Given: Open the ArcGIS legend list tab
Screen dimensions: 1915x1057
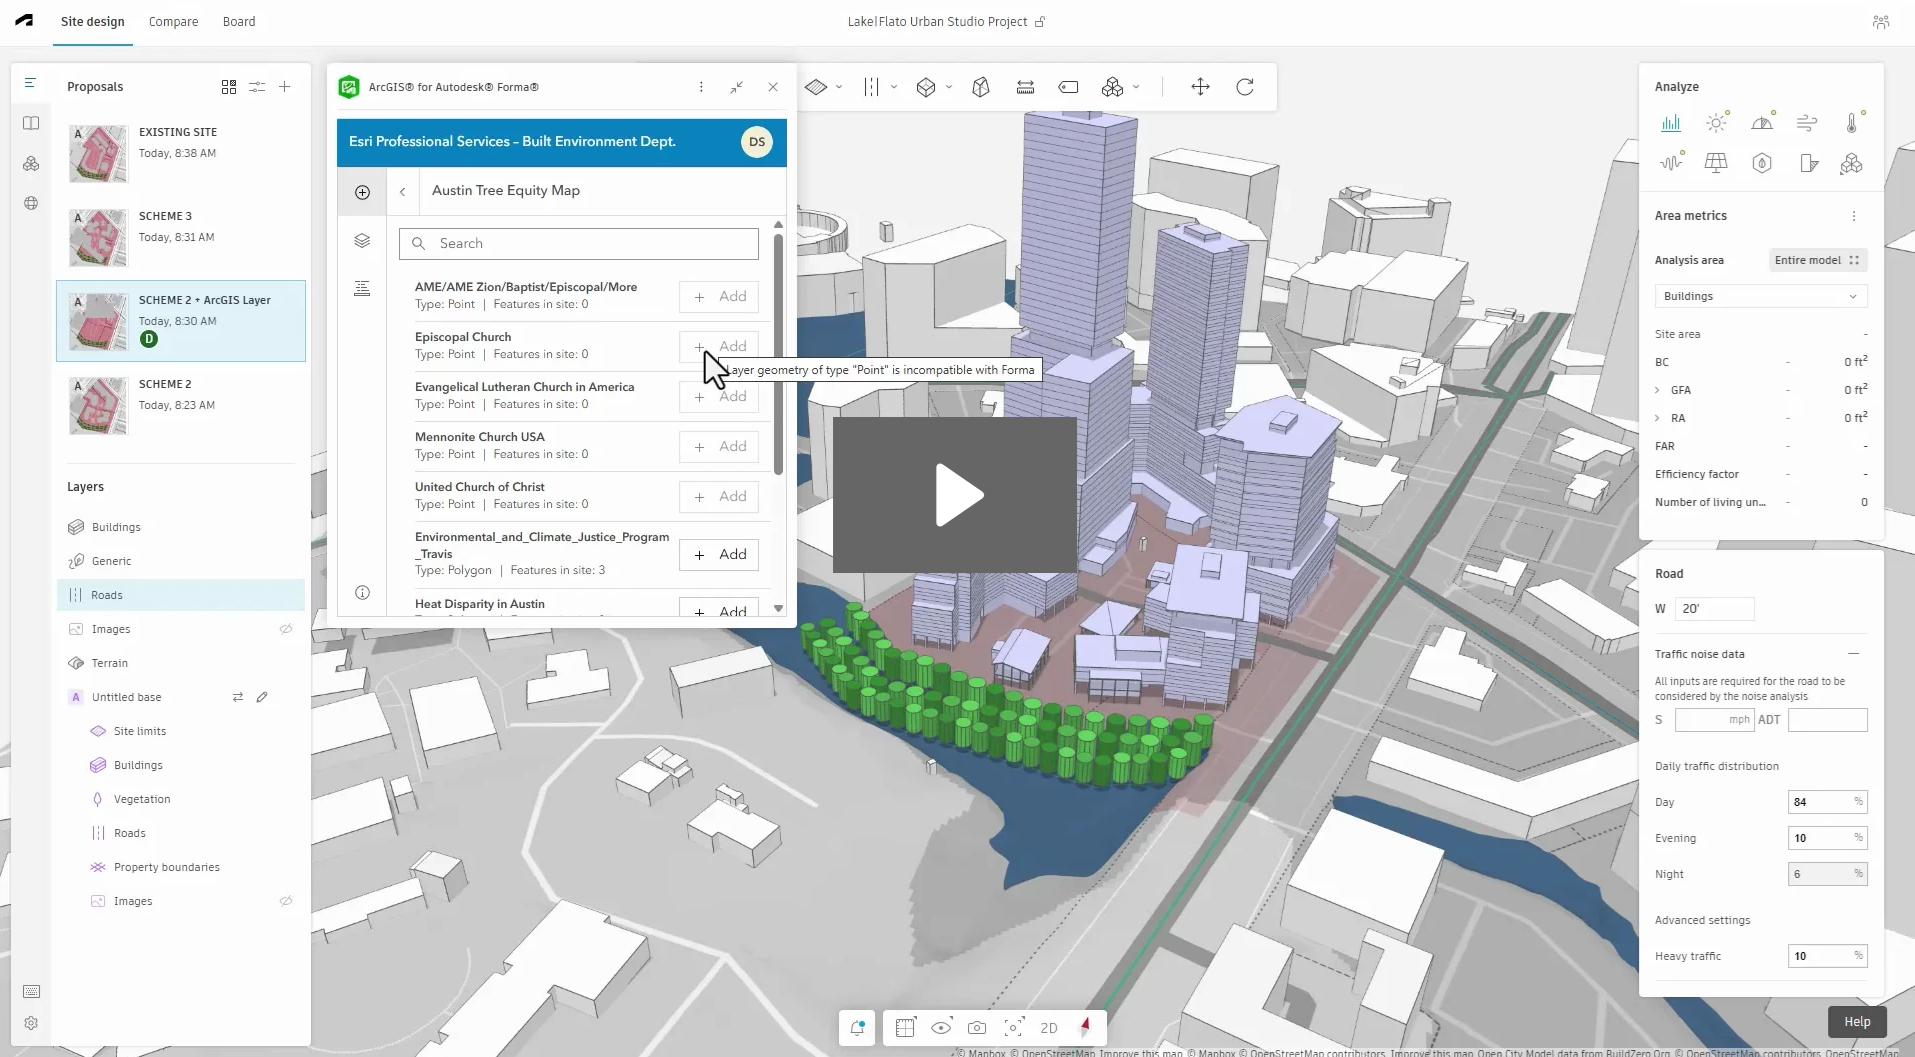Looking at the screenshot, I should [x=362, y=289].
